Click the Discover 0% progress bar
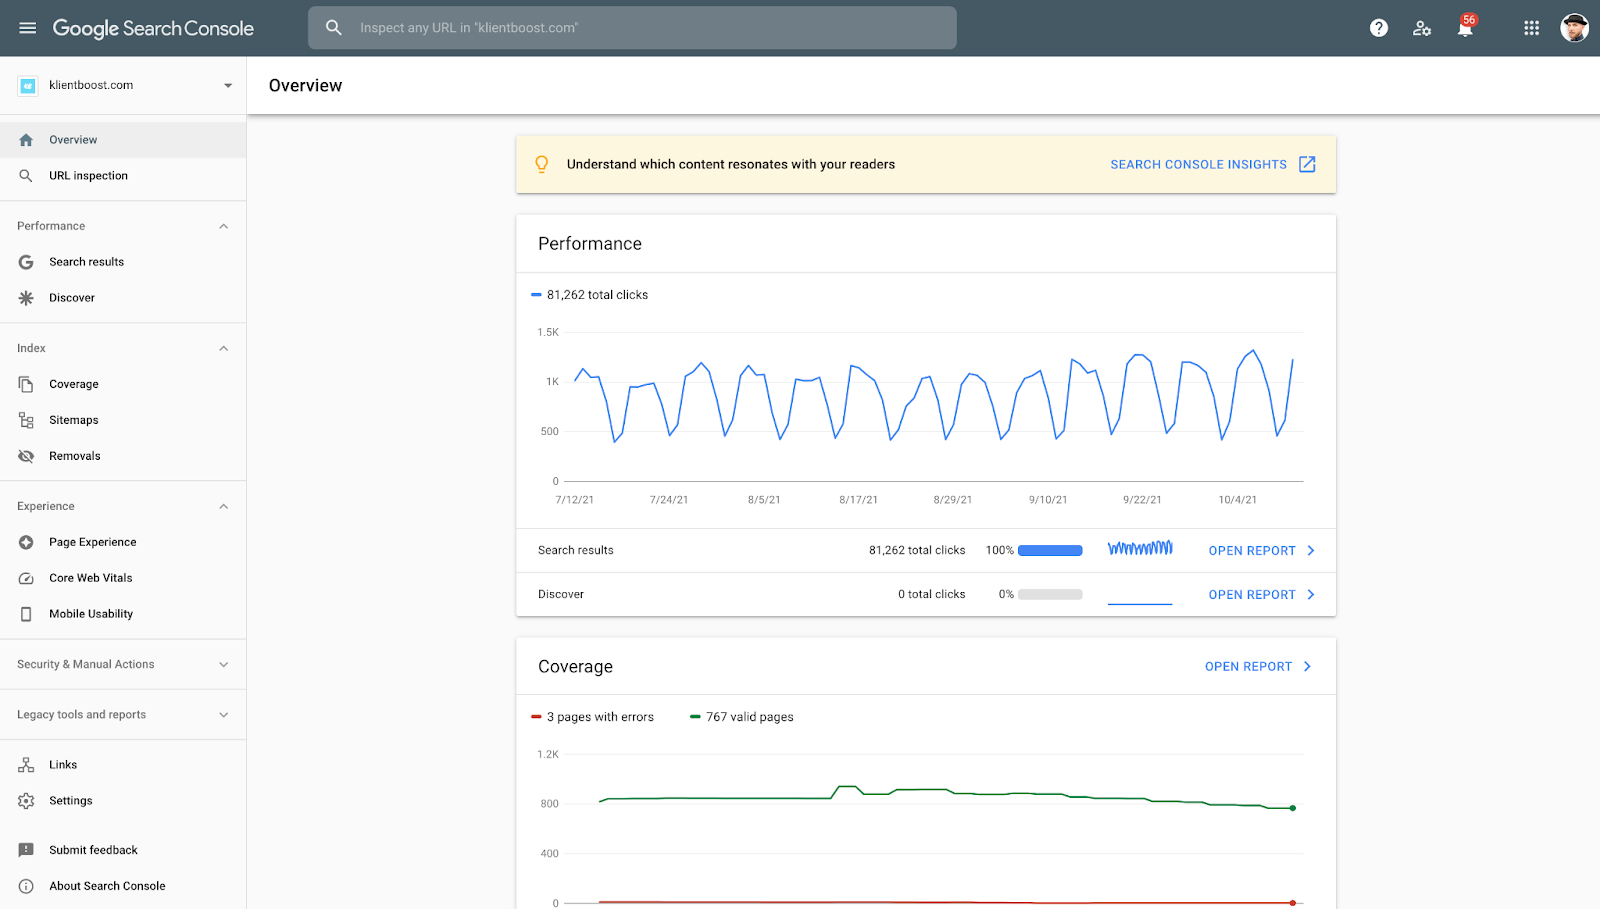1600x909 pixels. [x=1050, y=595]
